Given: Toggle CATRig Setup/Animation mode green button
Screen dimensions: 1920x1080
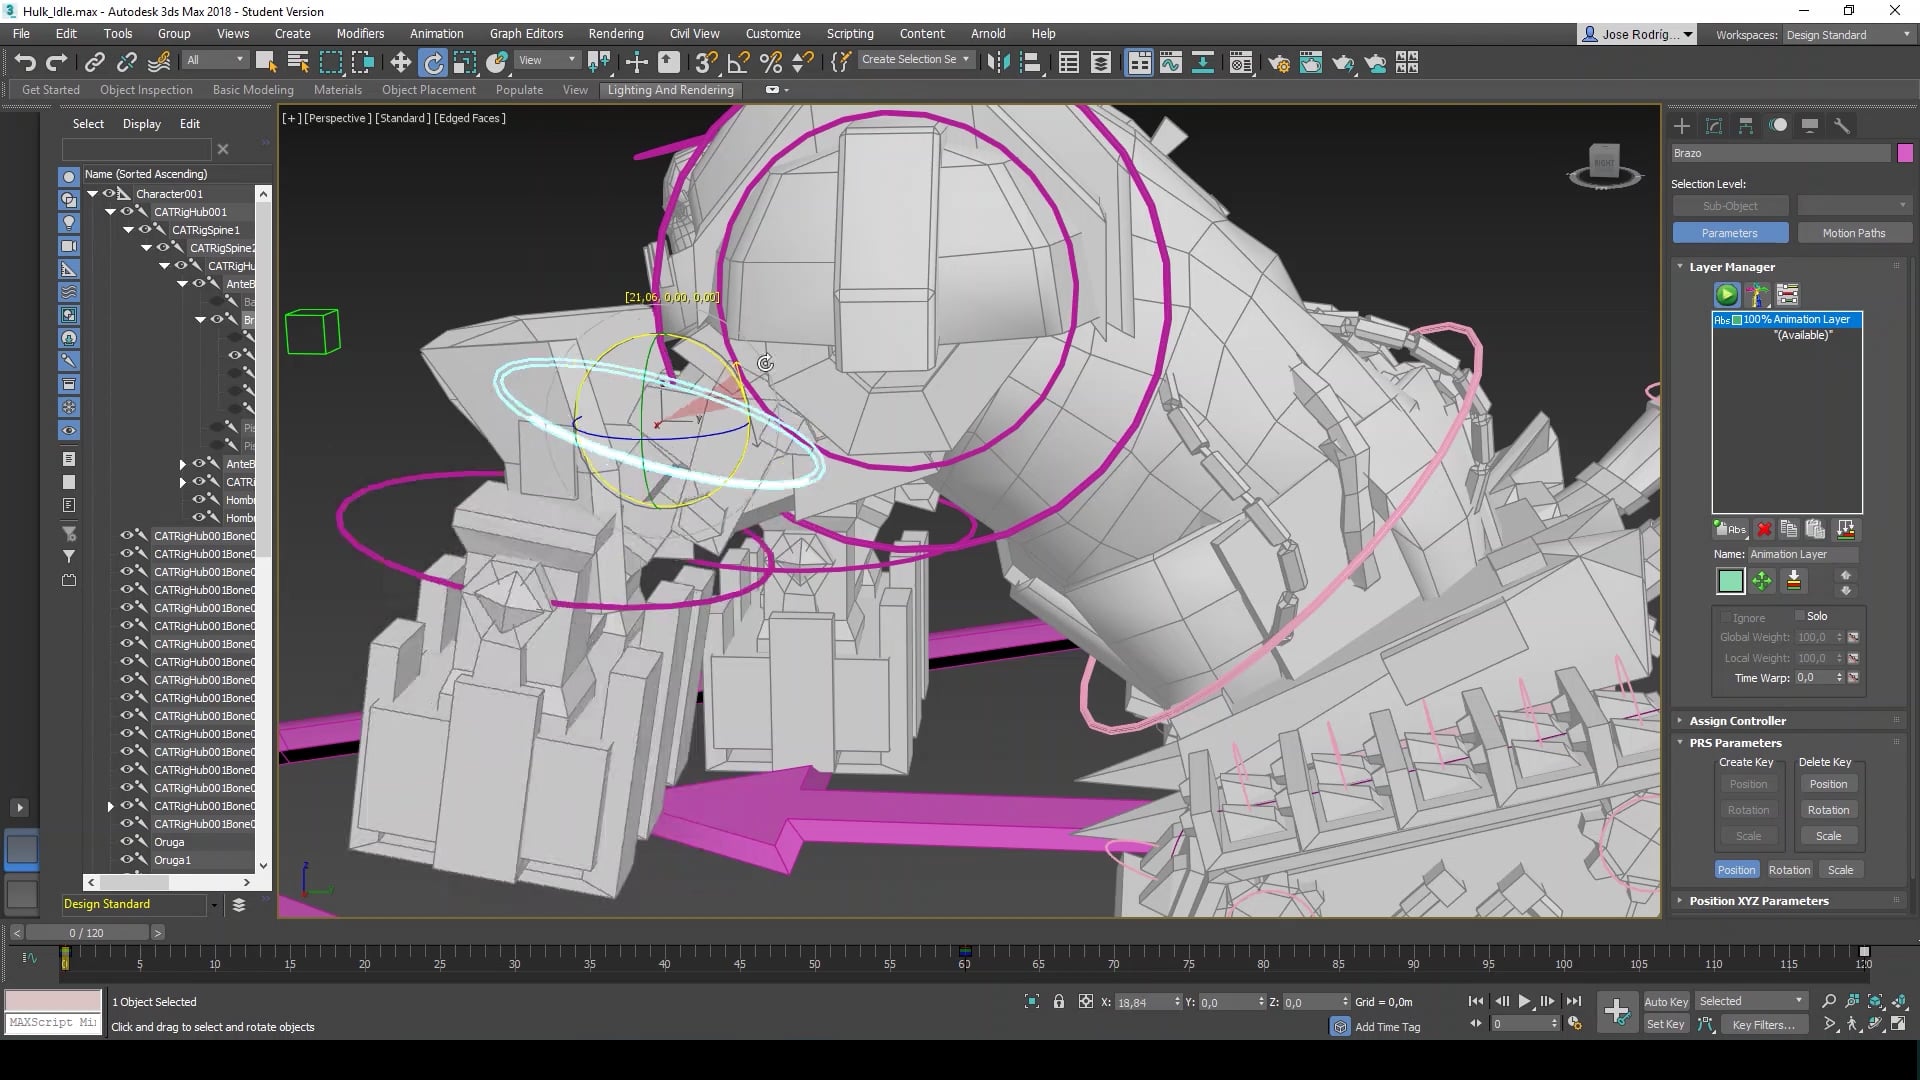Looking at the screenshot, I should point(1726,294).
